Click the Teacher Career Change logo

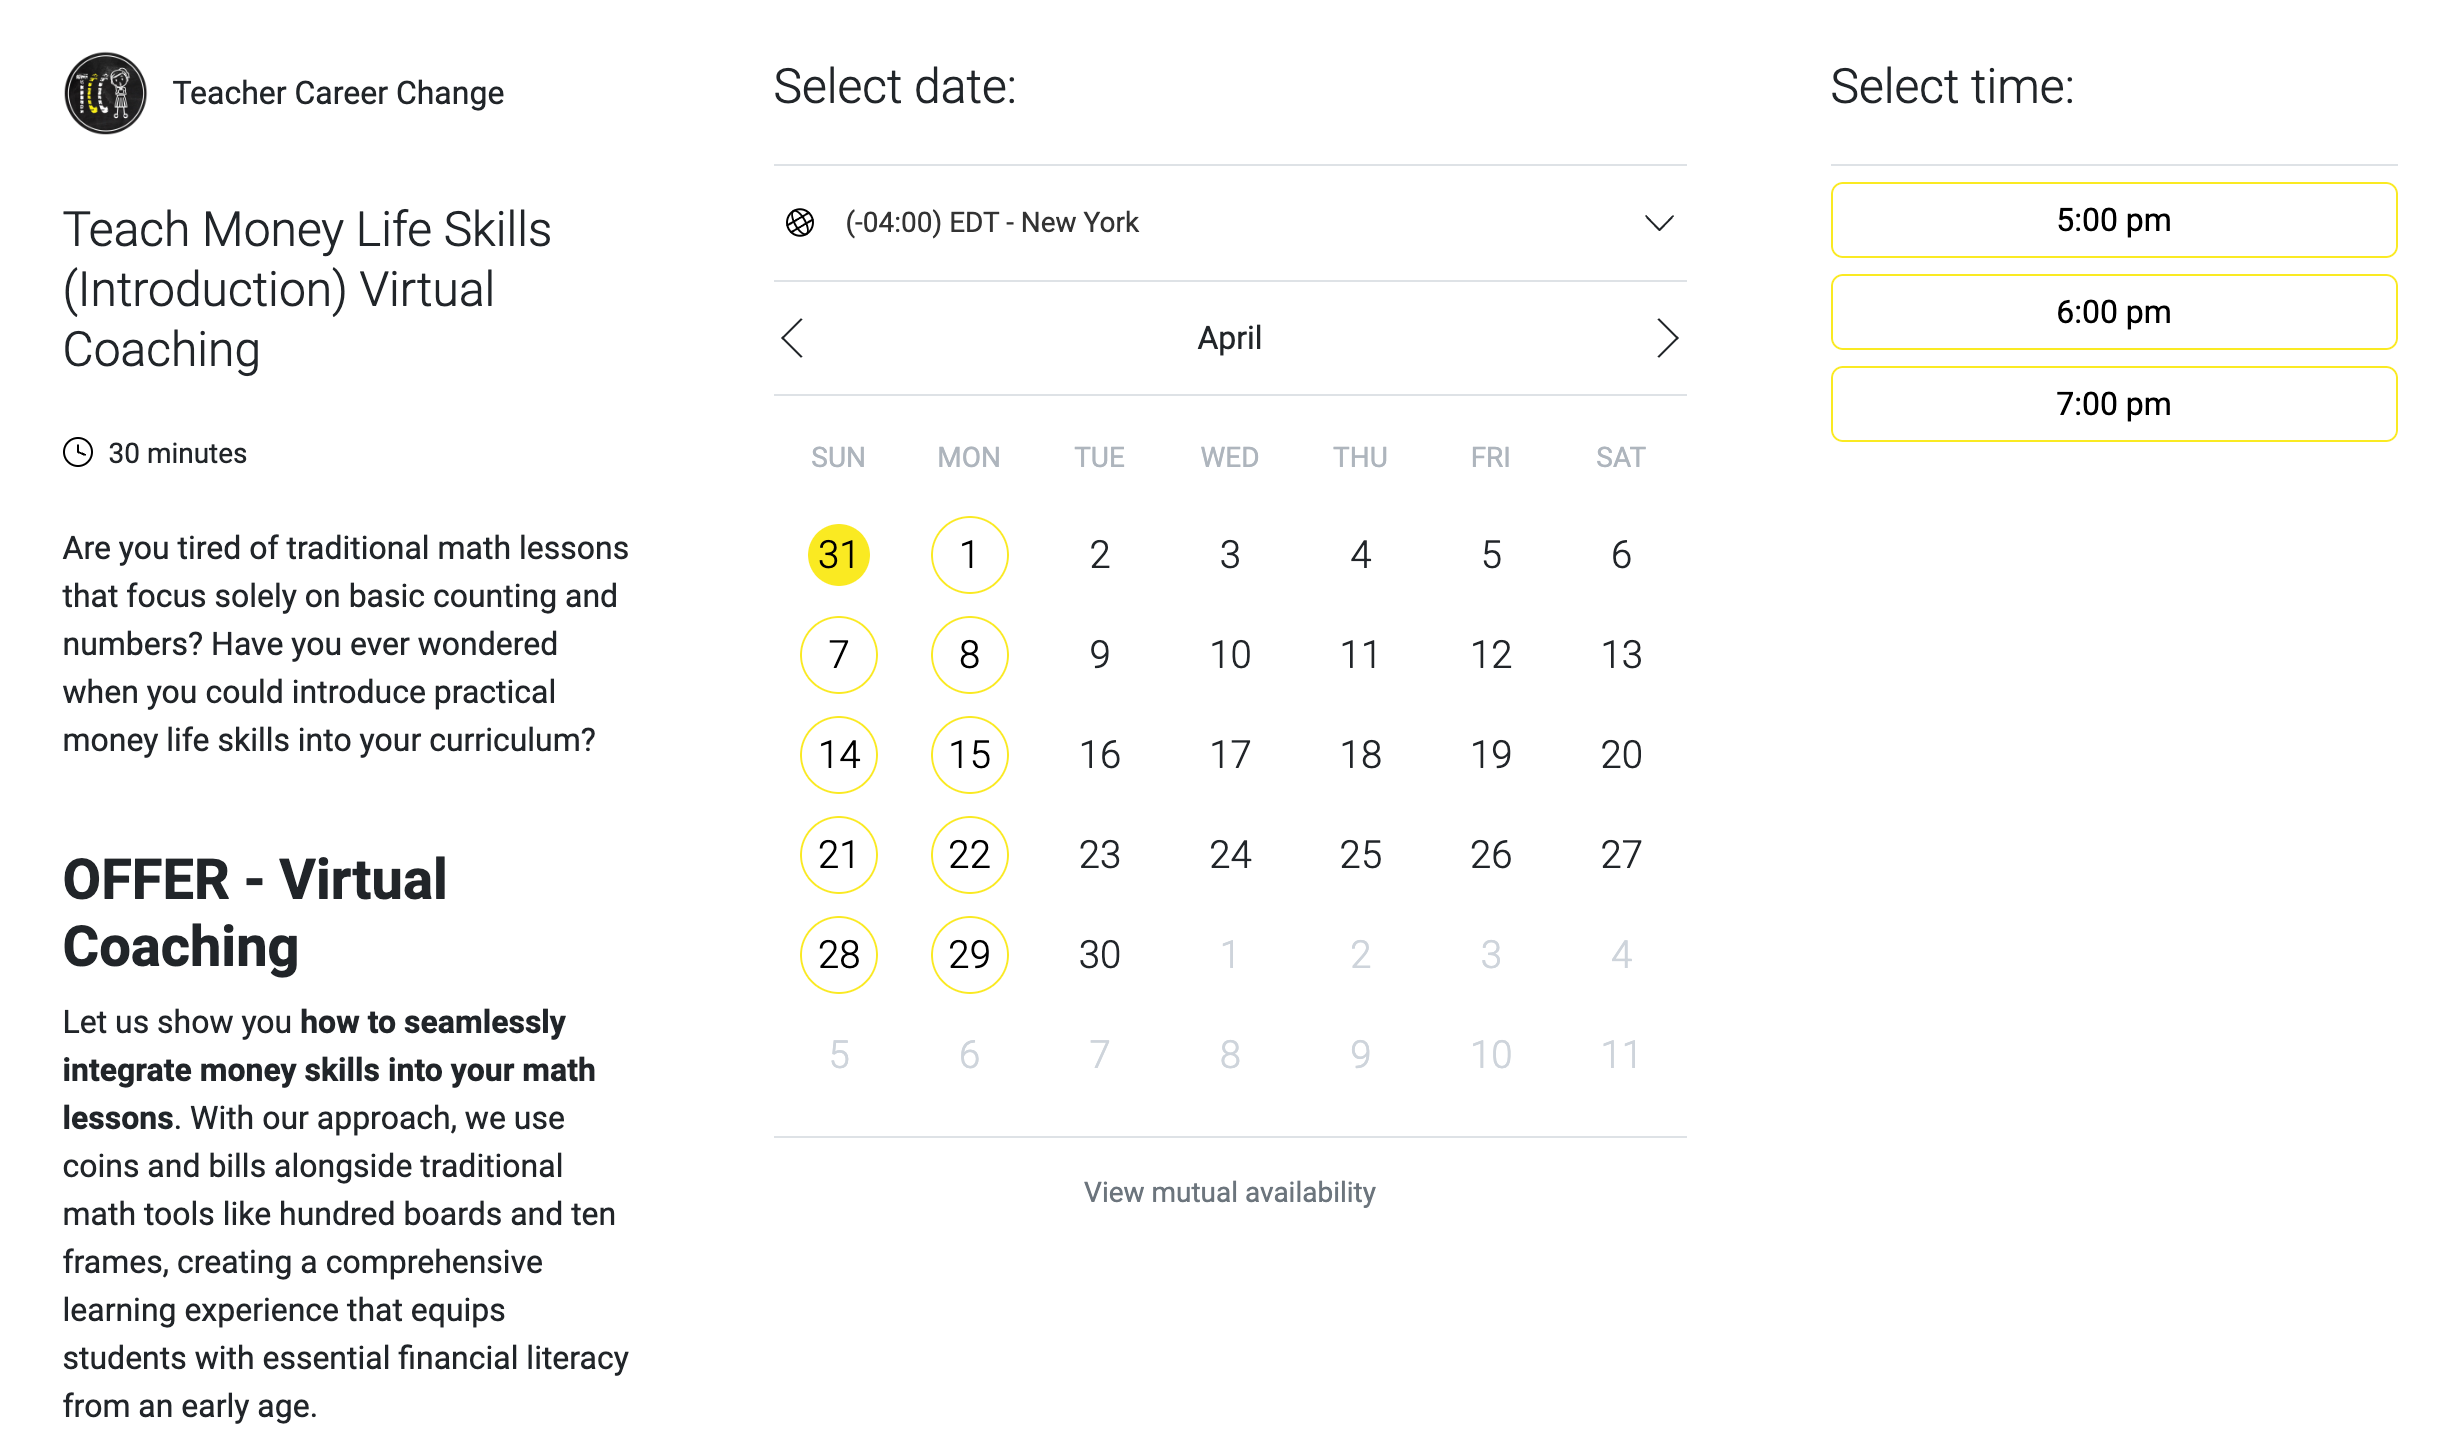click(105, 93)
